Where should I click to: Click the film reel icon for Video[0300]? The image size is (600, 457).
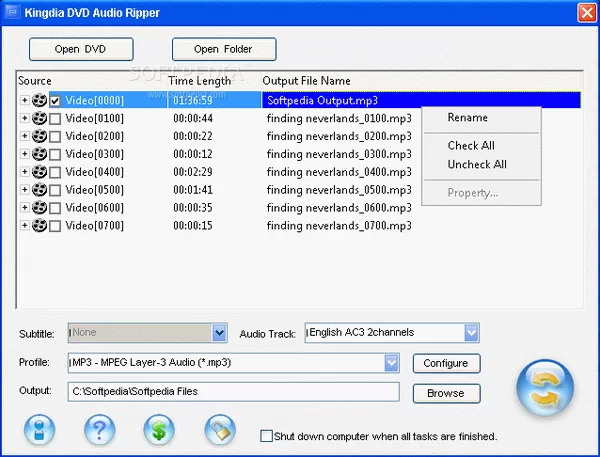point(39,154)
